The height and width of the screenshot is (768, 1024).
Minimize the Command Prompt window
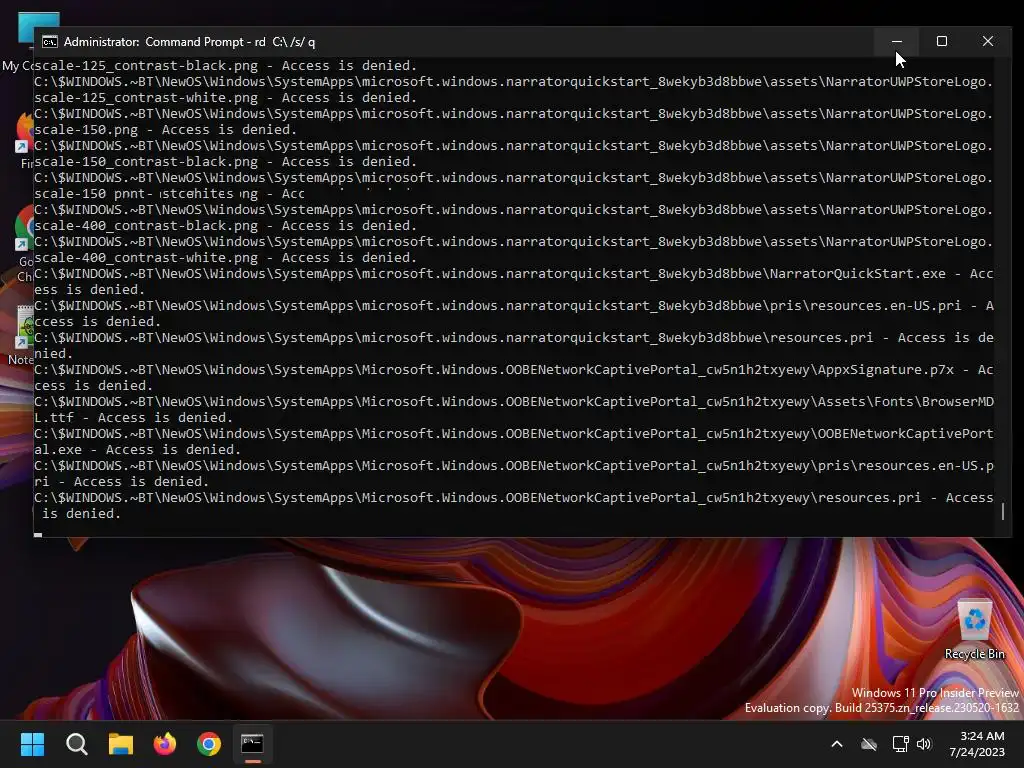(x=897, y=41)
